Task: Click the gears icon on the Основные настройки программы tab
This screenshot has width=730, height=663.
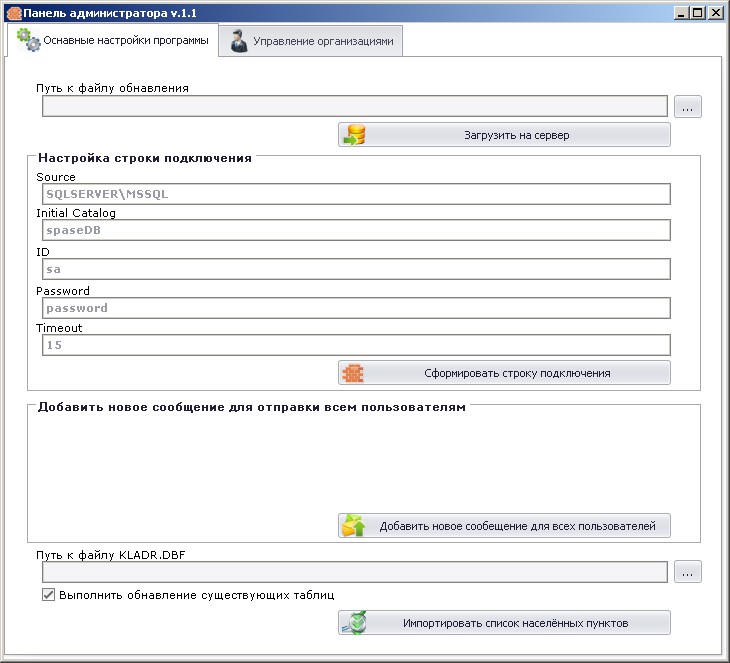Action: 29,40
